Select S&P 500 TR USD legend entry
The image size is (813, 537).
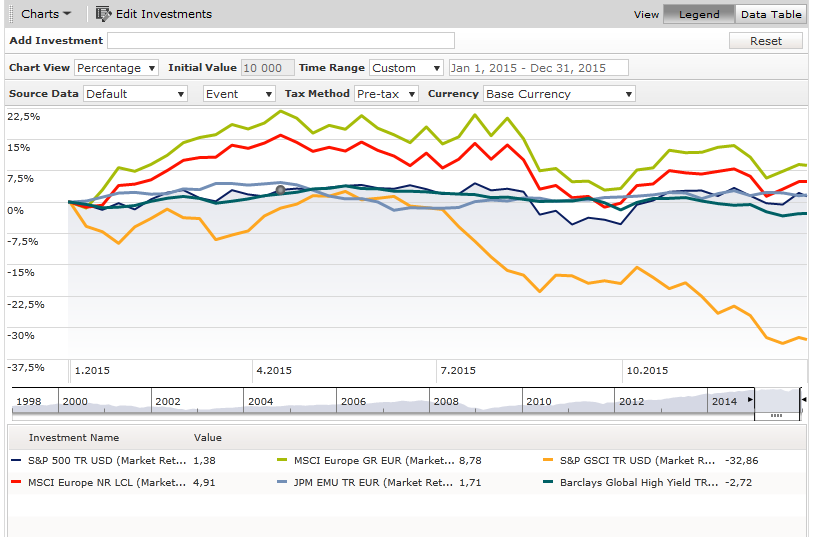(x=107, y=460)
